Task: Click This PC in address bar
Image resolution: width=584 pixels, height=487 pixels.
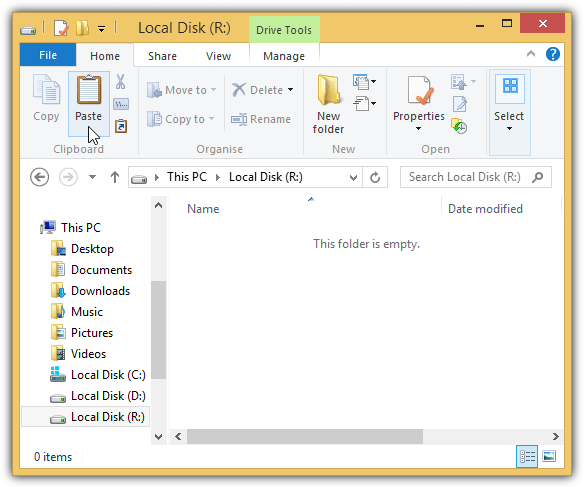Action: click(x=187, y=177)
